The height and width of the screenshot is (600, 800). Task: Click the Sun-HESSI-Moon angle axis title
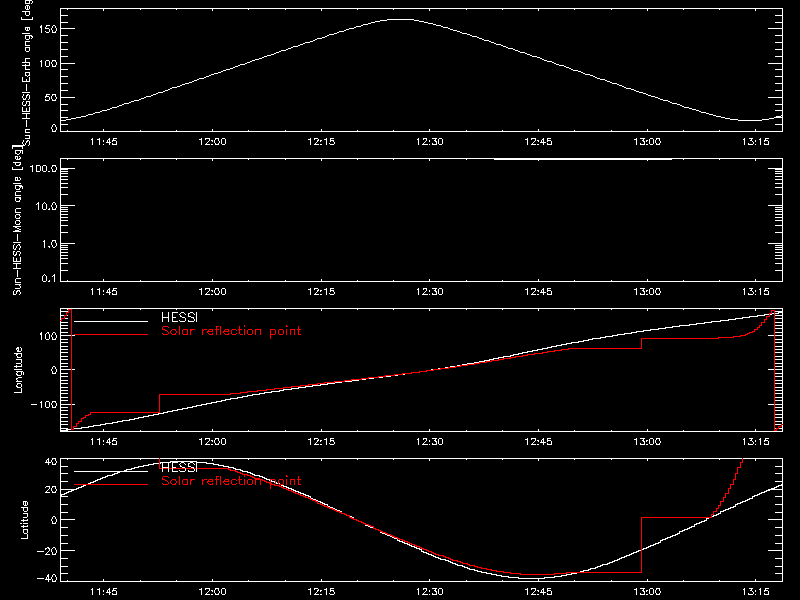point(17,219)
